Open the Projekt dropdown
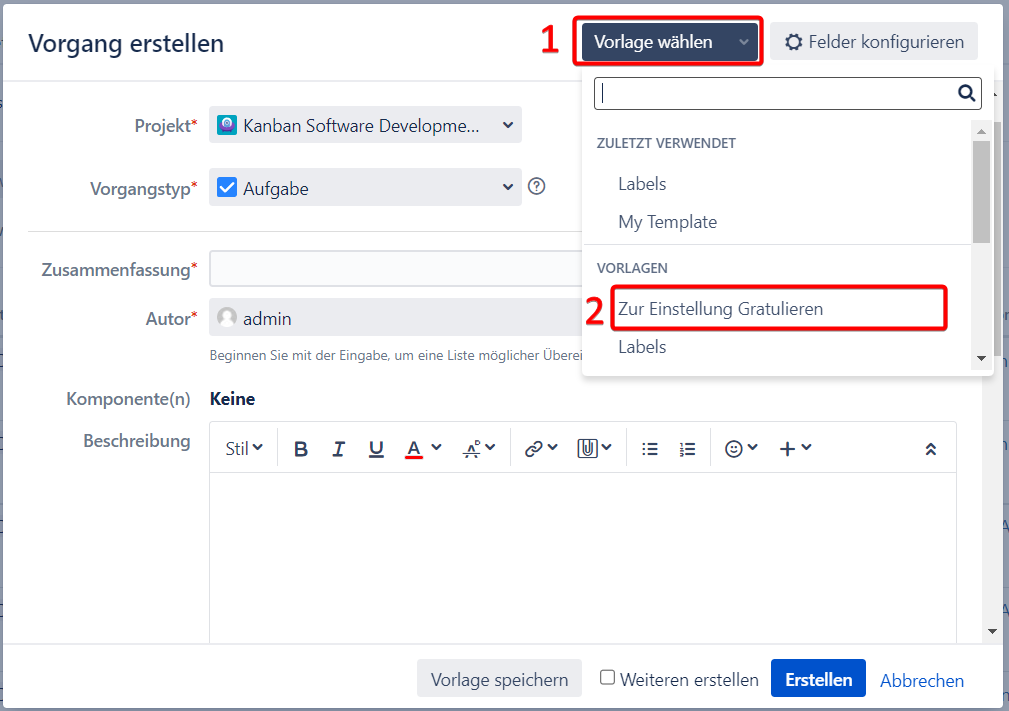1009x711 pixels. pos(365,125)
